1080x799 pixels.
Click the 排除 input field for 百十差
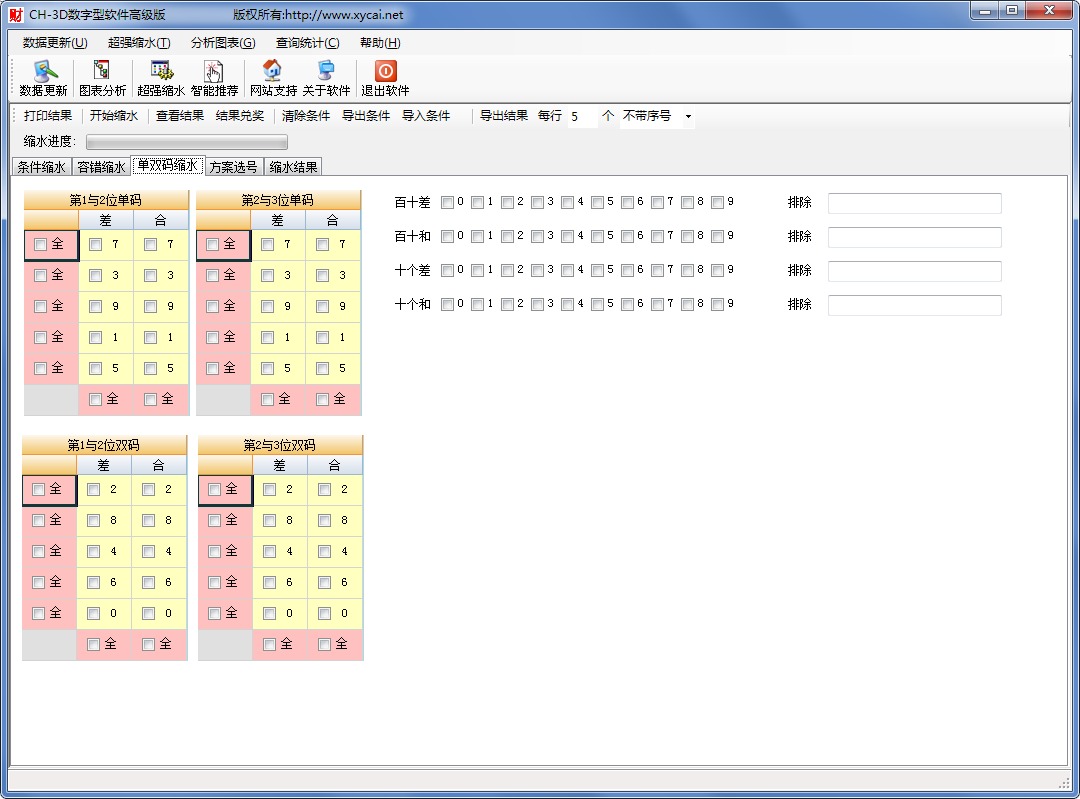pos(914,203)
